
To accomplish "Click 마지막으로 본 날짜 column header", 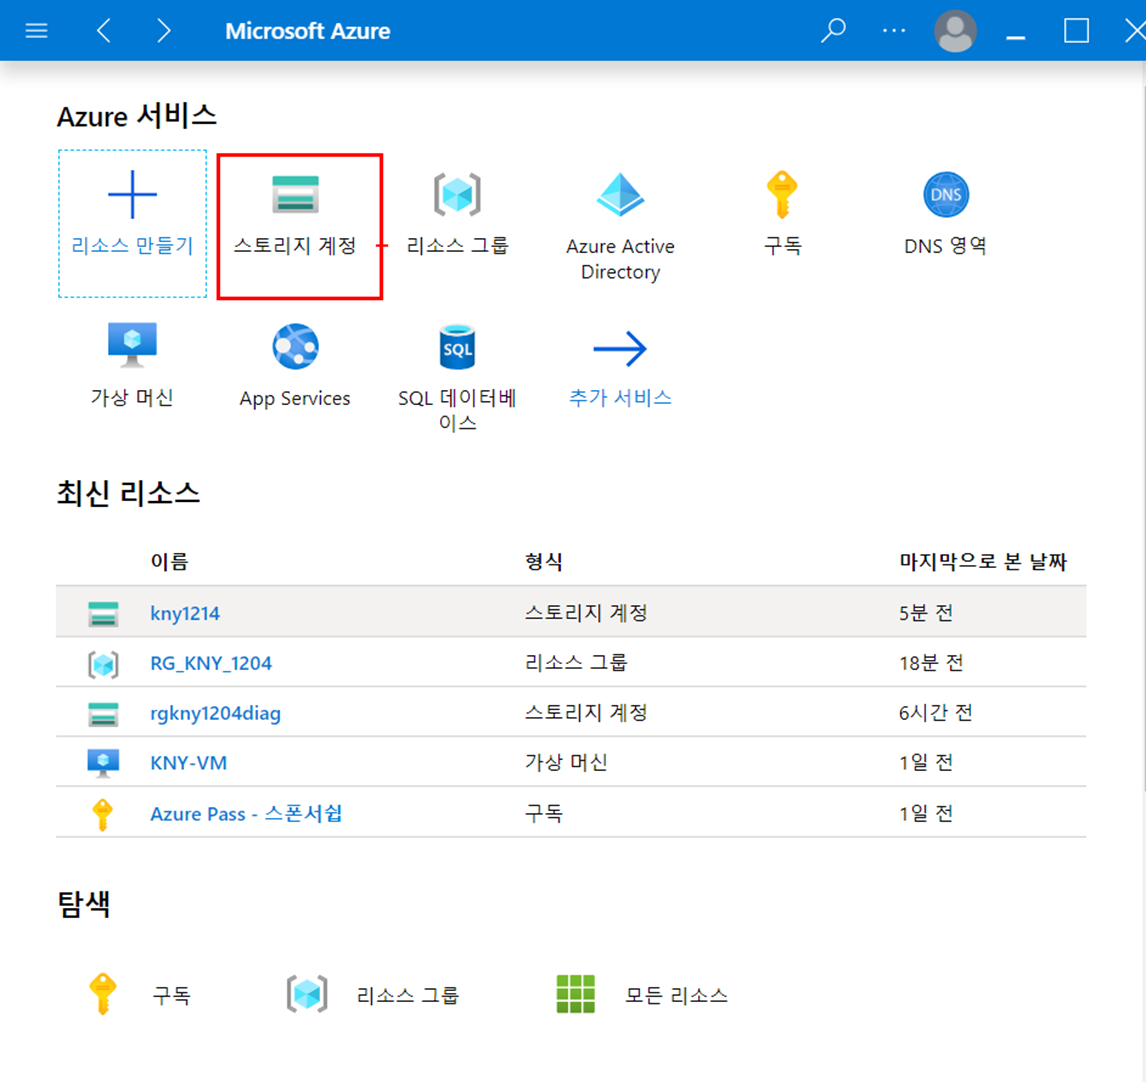I will coord(983,561).
